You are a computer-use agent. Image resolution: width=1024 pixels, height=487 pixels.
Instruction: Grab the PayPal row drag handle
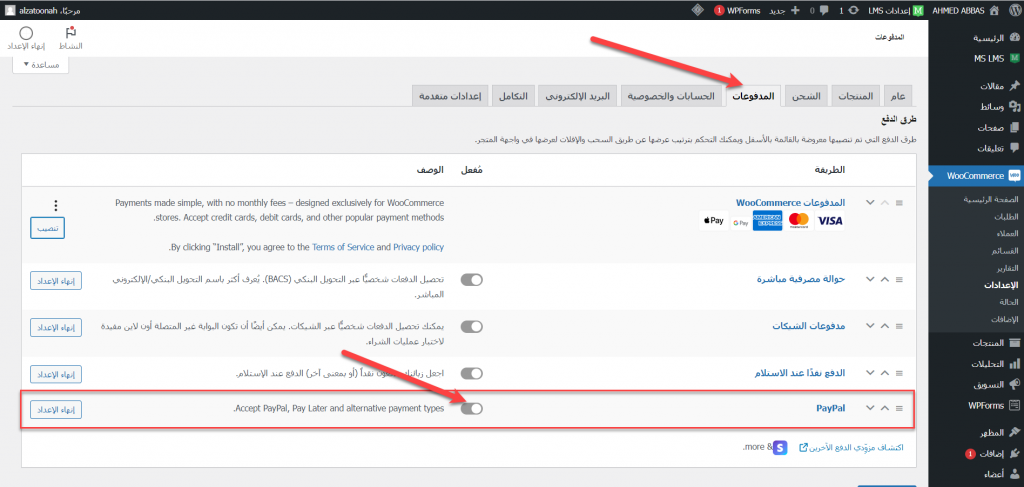[899, 408]
